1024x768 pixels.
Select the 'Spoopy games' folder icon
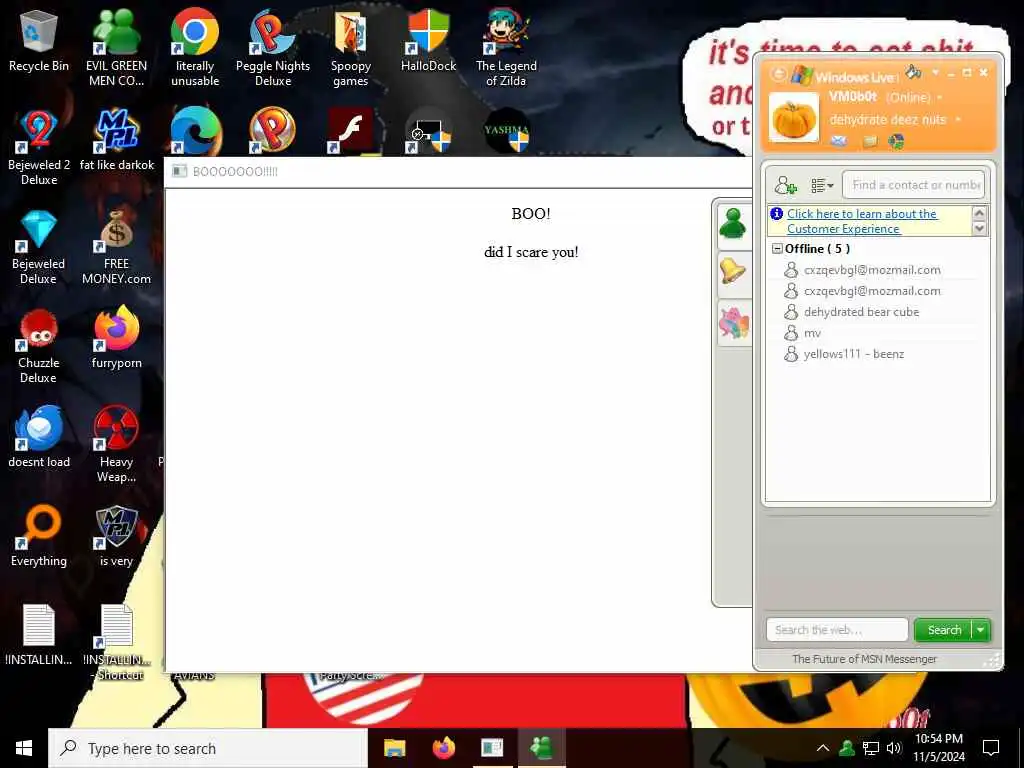351,47
